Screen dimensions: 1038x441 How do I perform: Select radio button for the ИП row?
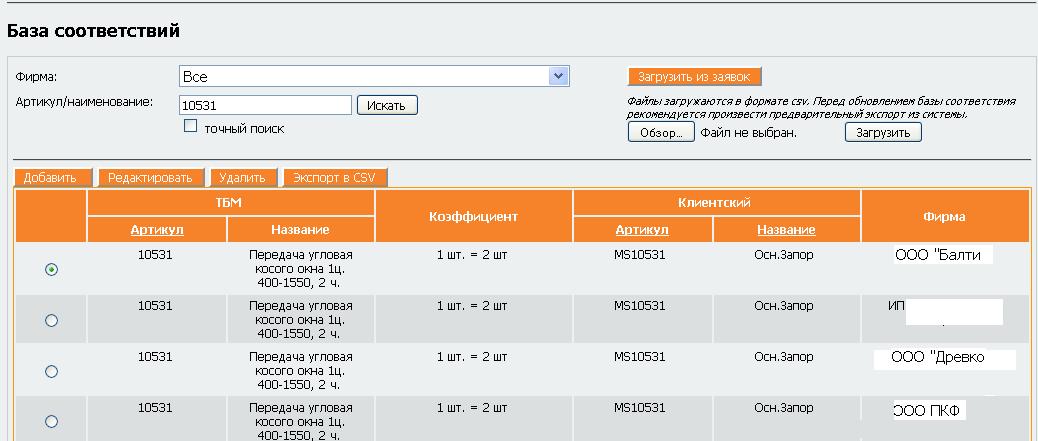pyautogui.click(x=52, y=320)
